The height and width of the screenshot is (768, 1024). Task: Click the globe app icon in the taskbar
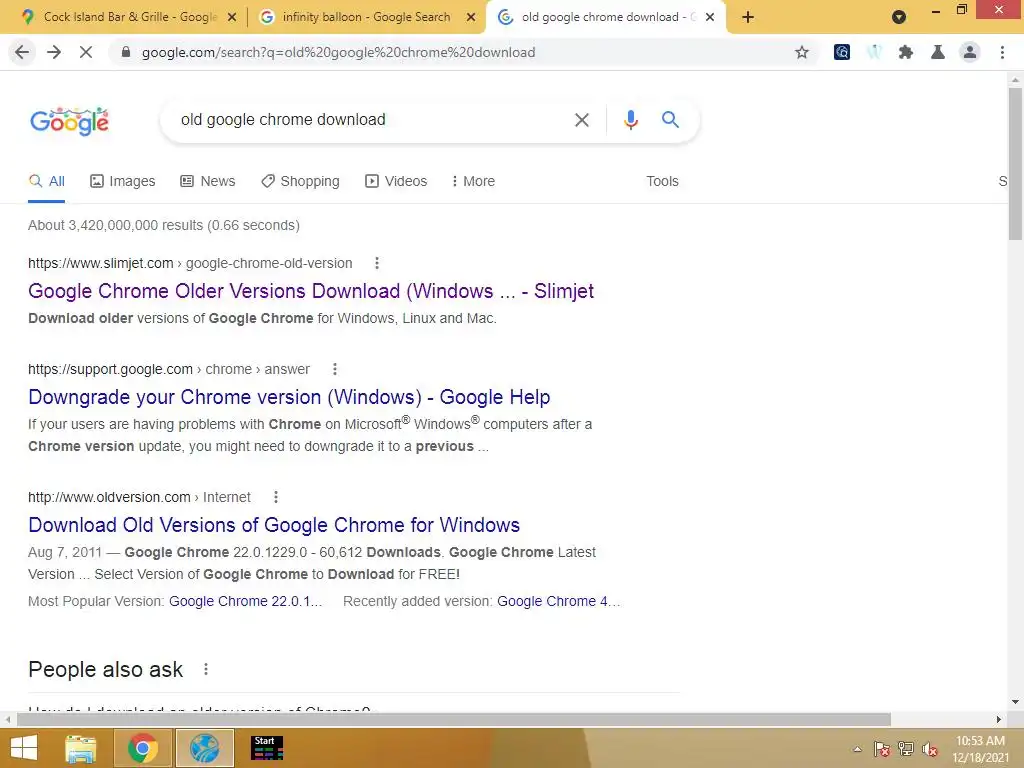pos(204,748)
